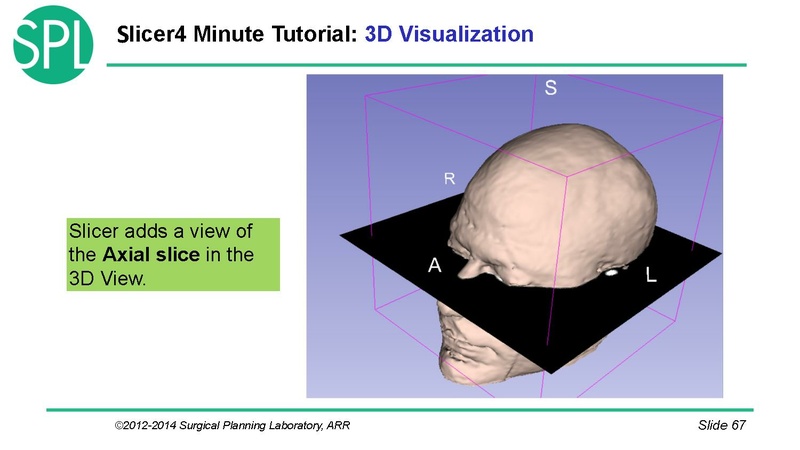The height and width of the screenshot is (450, 800).
Task: Click the Surgical Planning Laboratory copyright text
Action: coord(232,425)
